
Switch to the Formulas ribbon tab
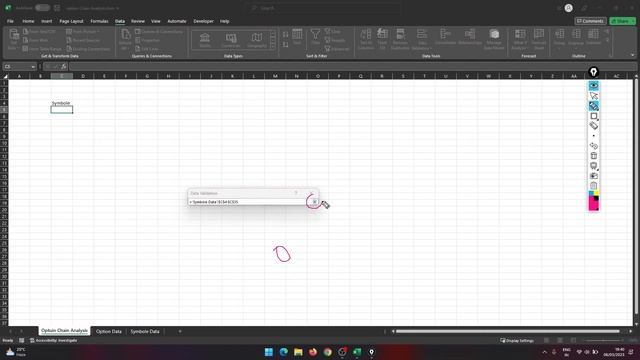(99, 21)
